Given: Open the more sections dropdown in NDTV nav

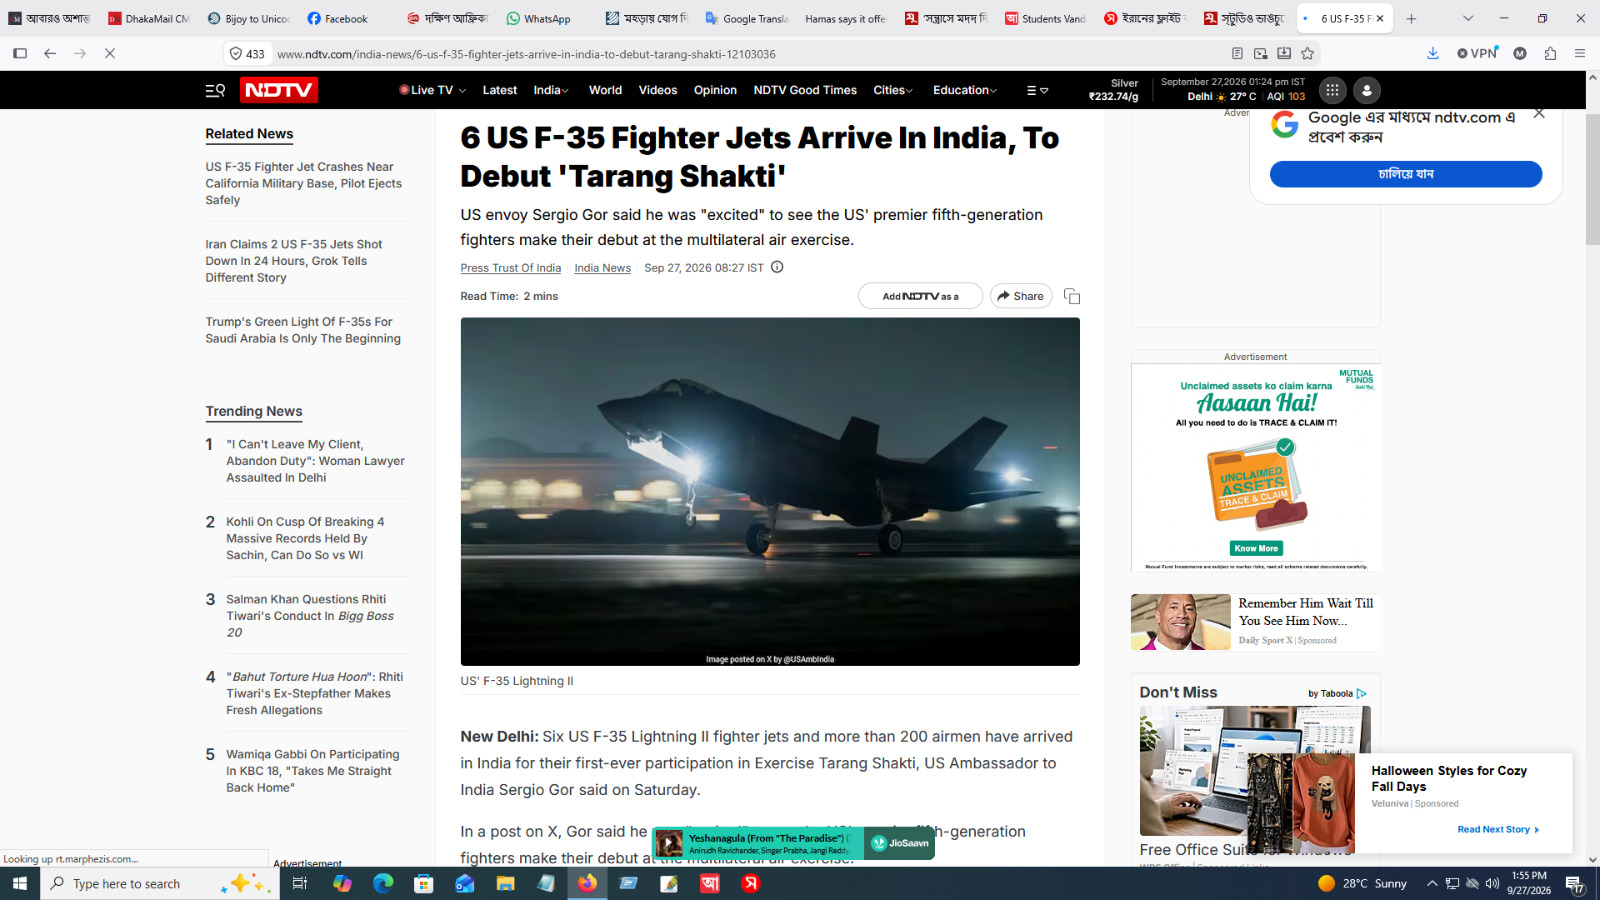Looking at the screenshot, I should click(1037, 90).
